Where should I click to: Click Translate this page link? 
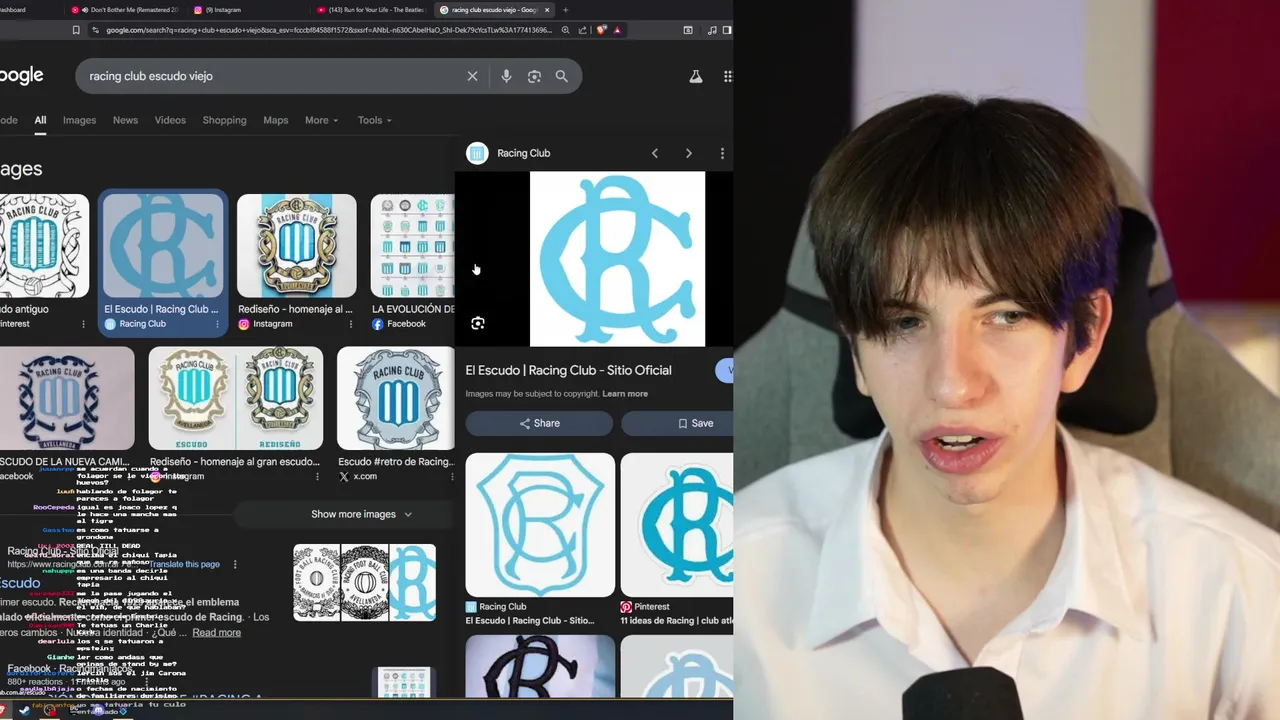coord(185,564)
